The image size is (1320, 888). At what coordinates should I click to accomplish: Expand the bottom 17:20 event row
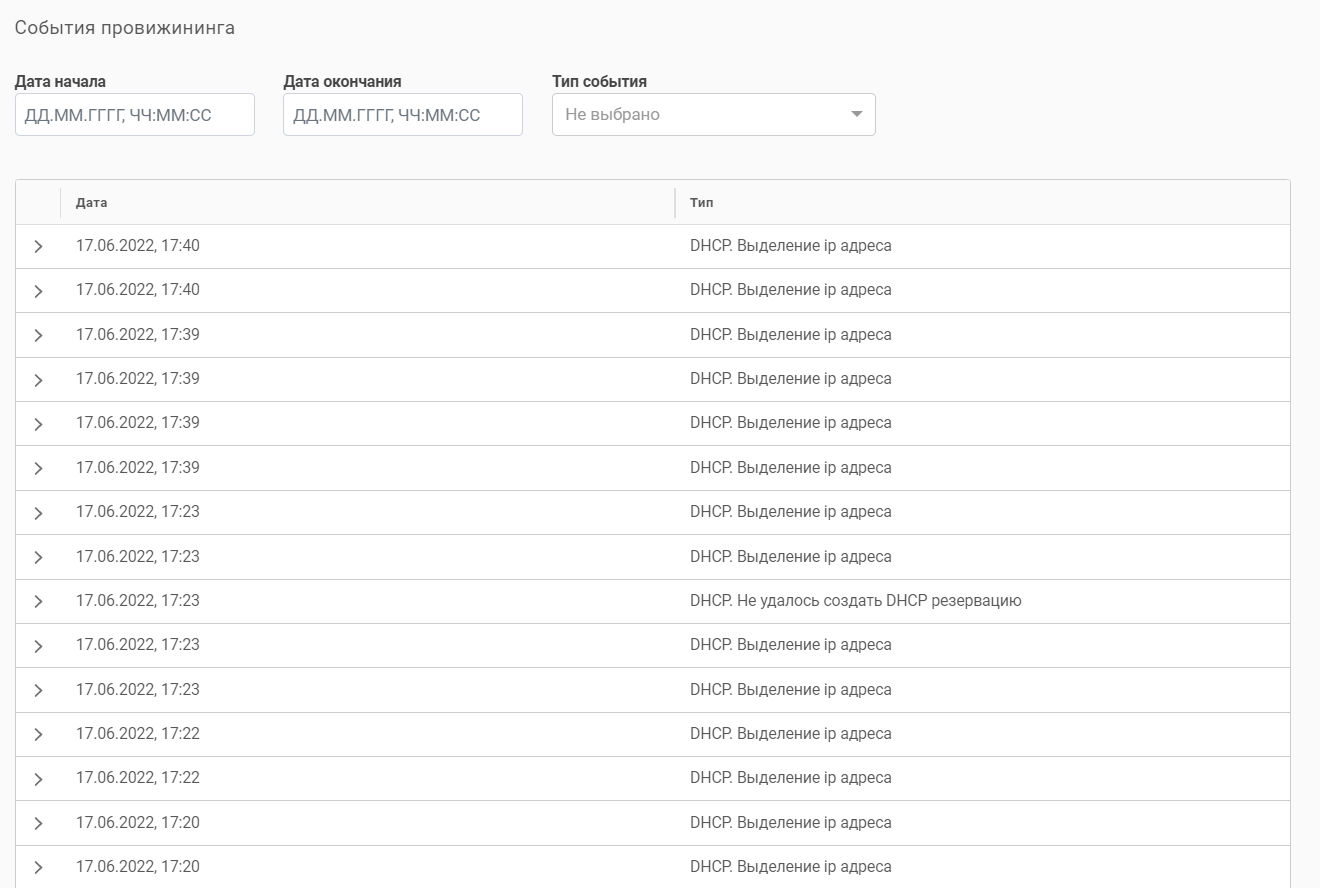tap(38, 867)
